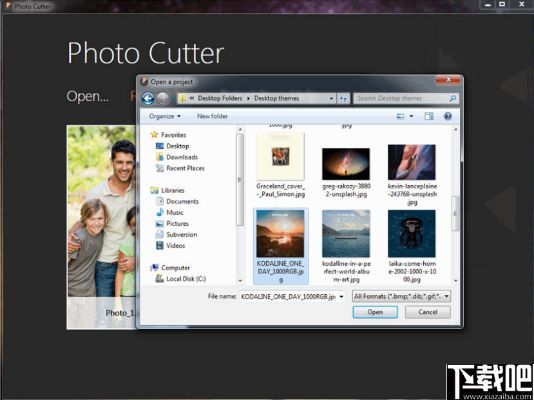Open the address bar history dropdown
Image resolution: width=534 pixels, height=400 pixels.
point(331,99)
